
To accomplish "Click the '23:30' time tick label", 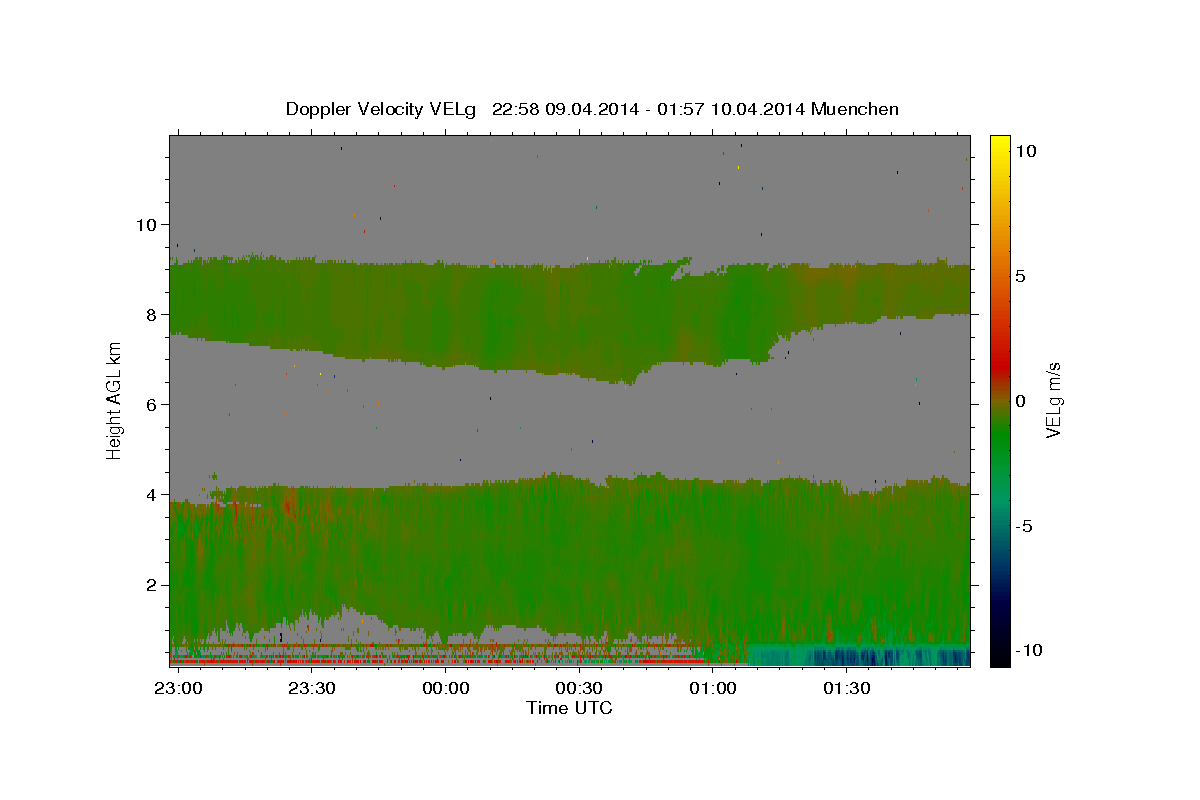I will (312, 688).
